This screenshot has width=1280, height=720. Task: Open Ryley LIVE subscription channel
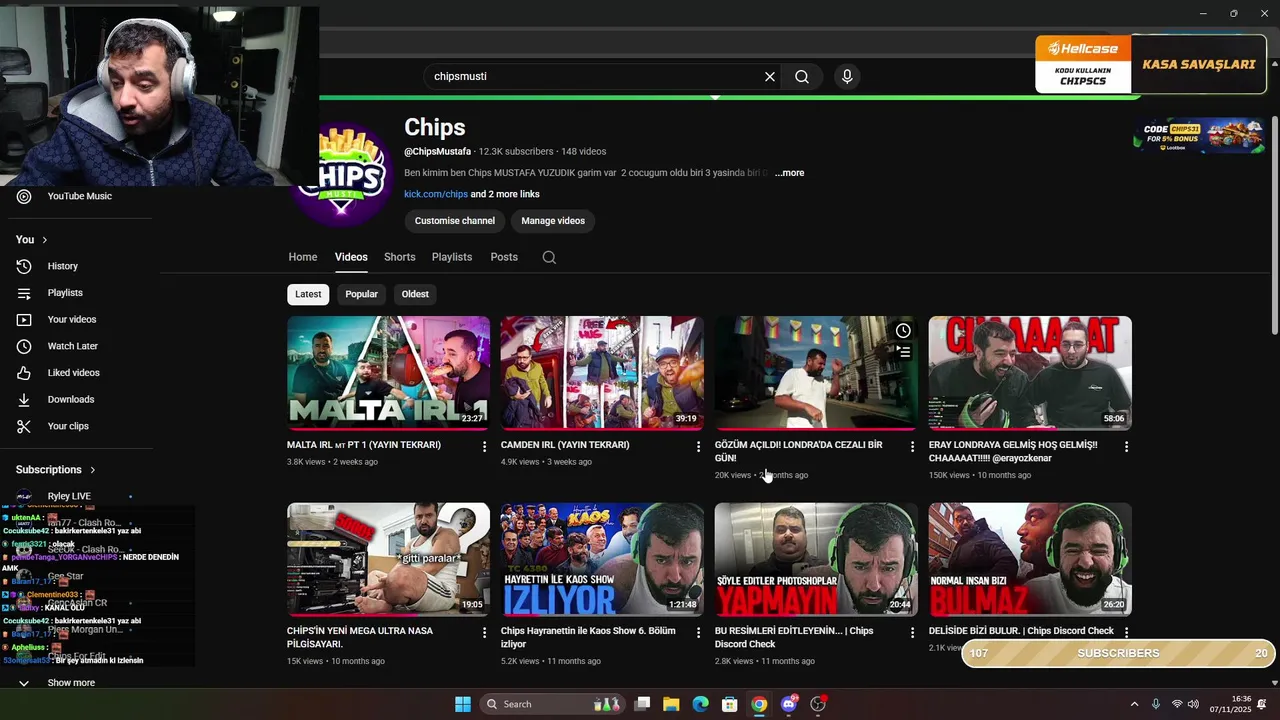[70, 496]
